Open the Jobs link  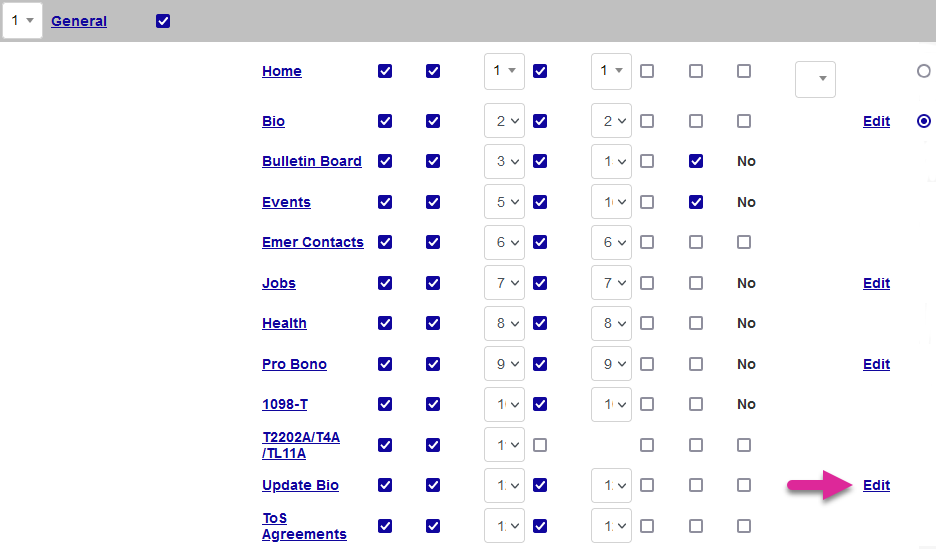[279, 283]
